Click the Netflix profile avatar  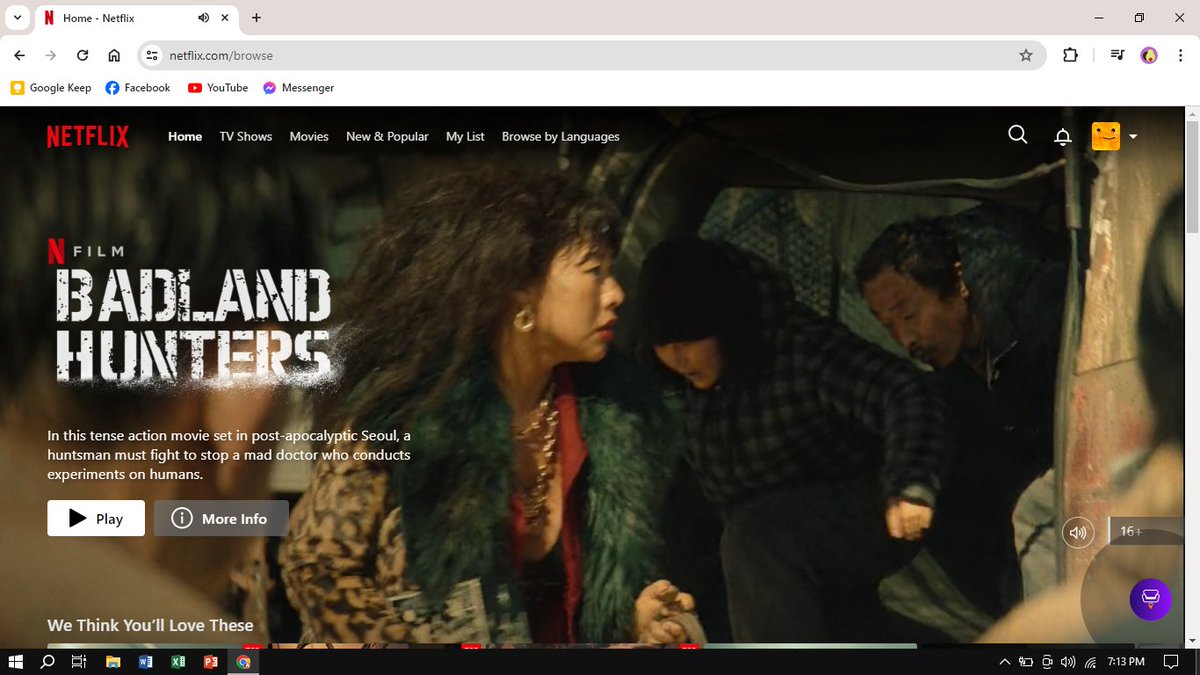tap(1105, 136)
